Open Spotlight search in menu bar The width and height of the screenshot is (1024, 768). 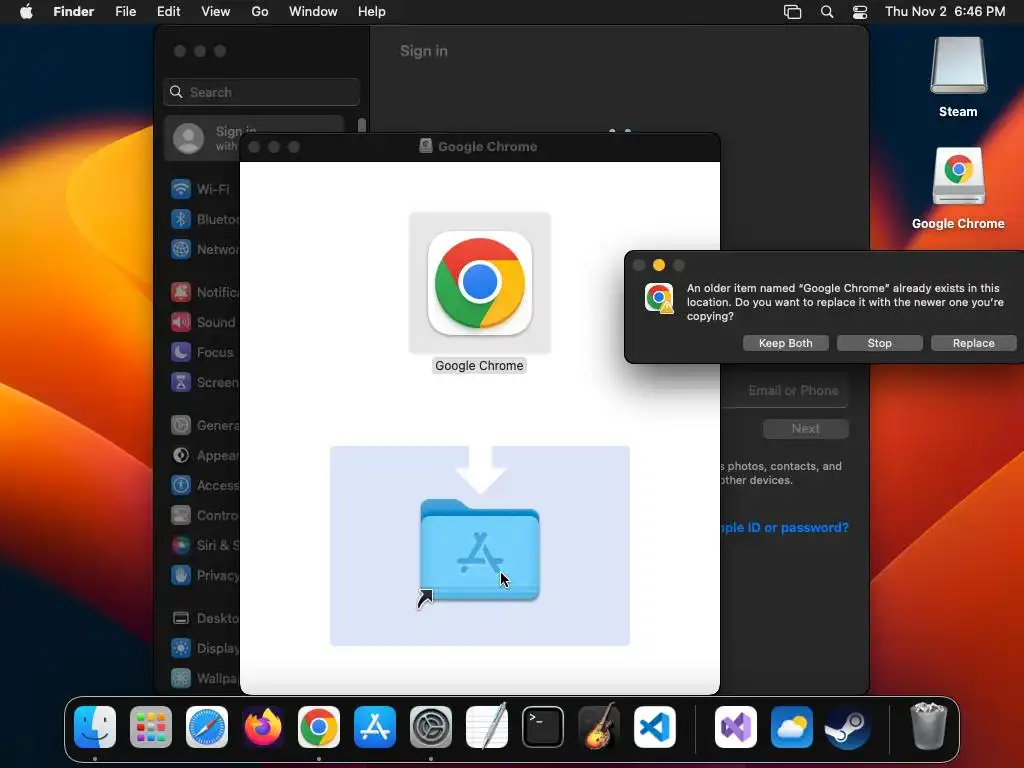(x=827, y=12)
